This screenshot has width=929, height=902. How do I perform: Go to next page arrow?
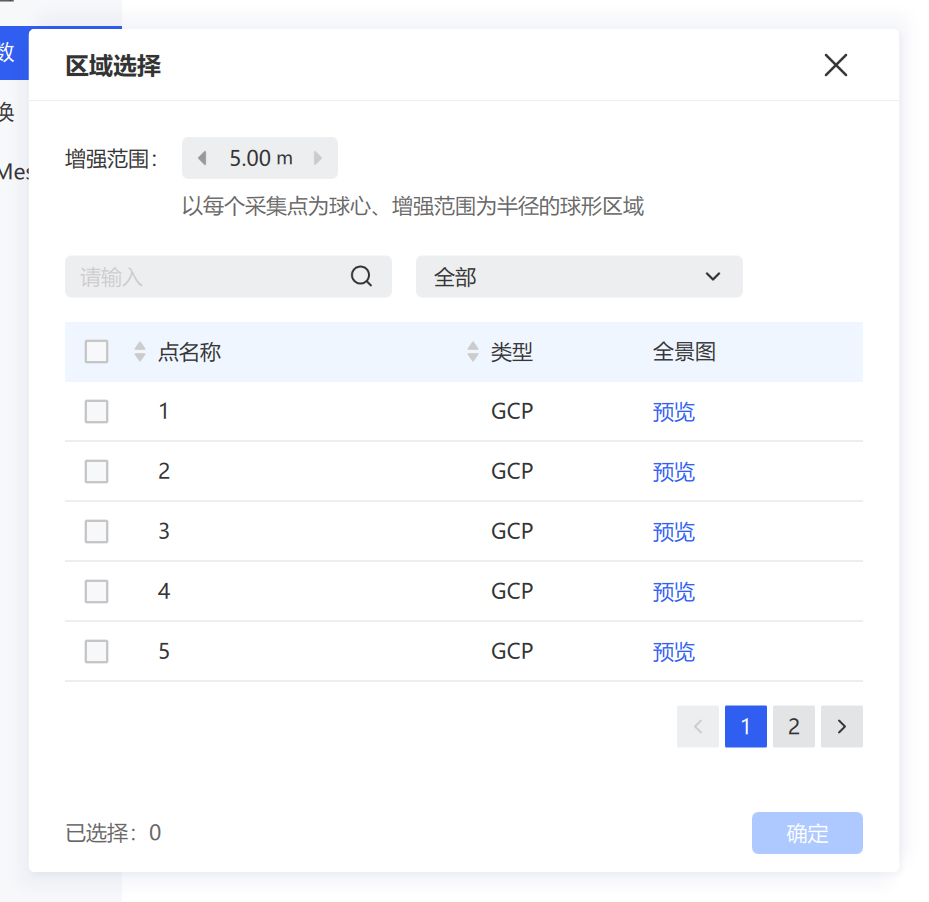coord(842,727)
